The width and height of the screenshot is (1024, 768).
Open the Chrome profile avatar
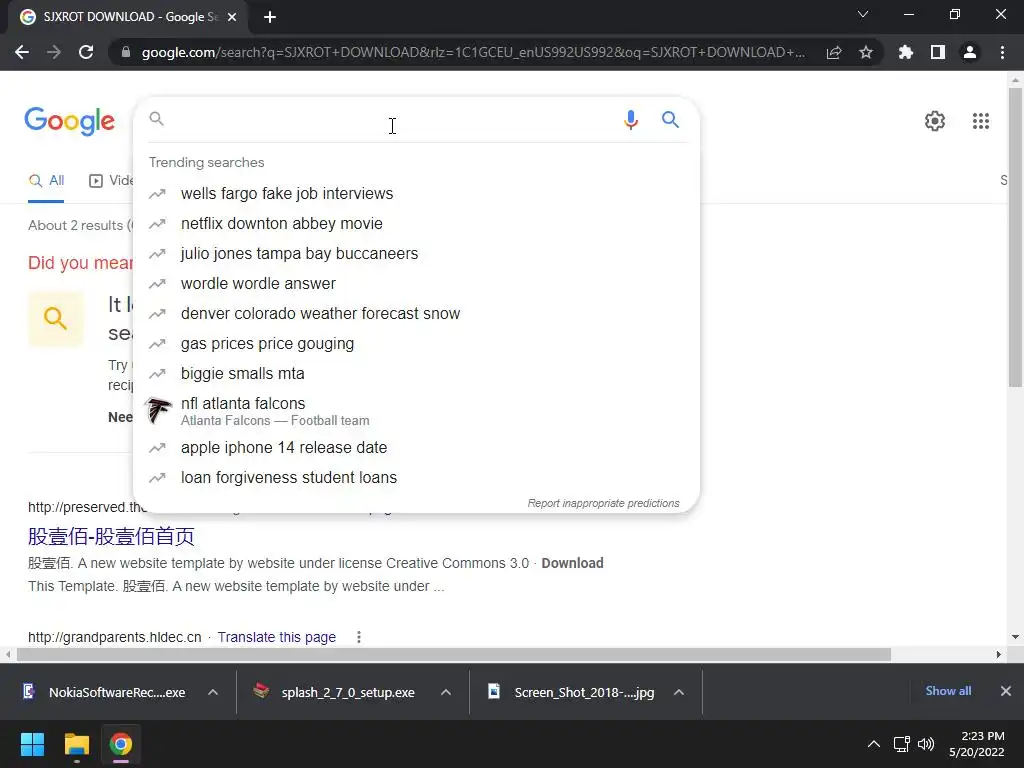coord(969,52)
